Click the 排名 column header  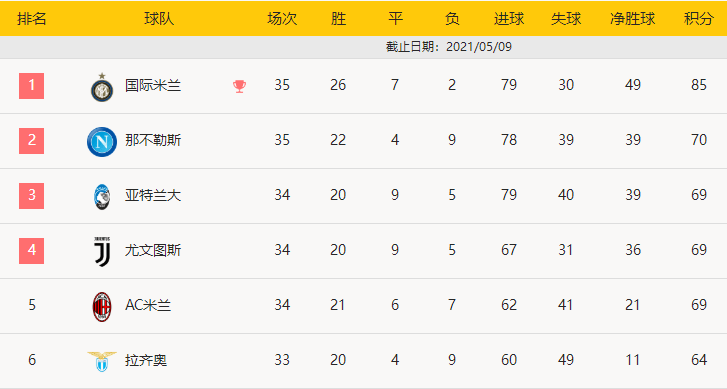32,19
